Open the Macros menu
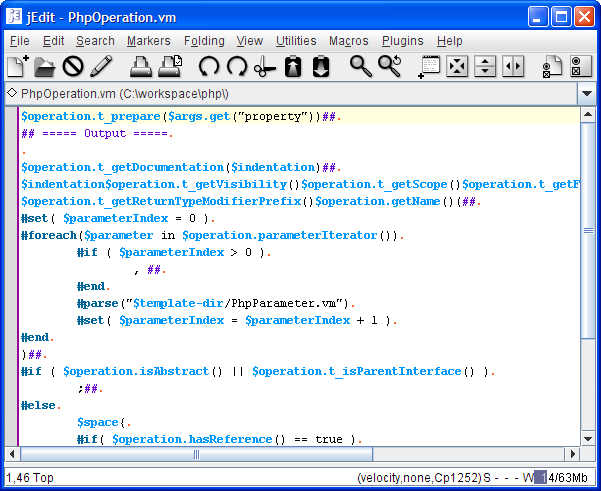 tap(348, 41)
